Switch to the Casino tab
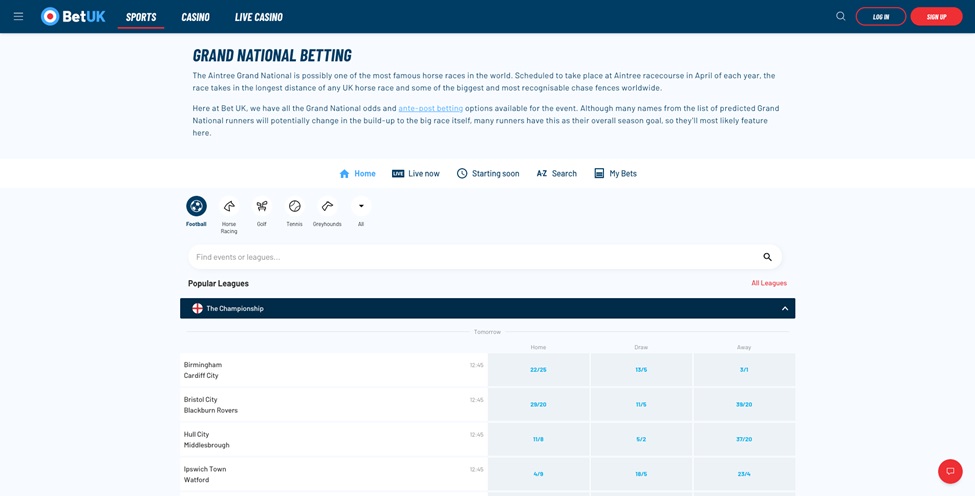 point(195,17)
